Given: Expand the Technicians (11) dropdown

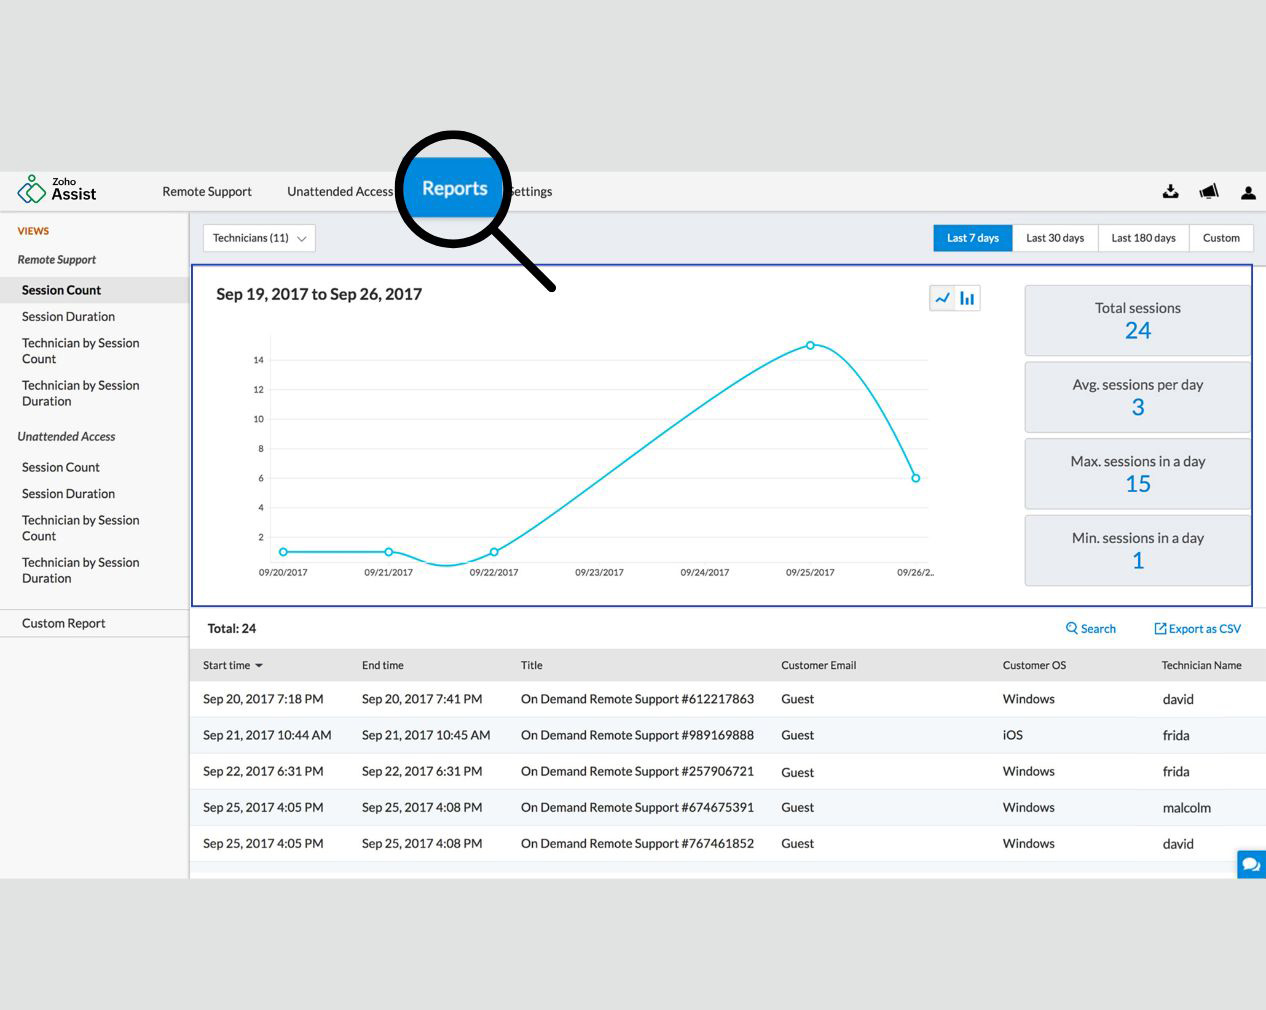Looking at the screenshot, I should click(259, 238).
